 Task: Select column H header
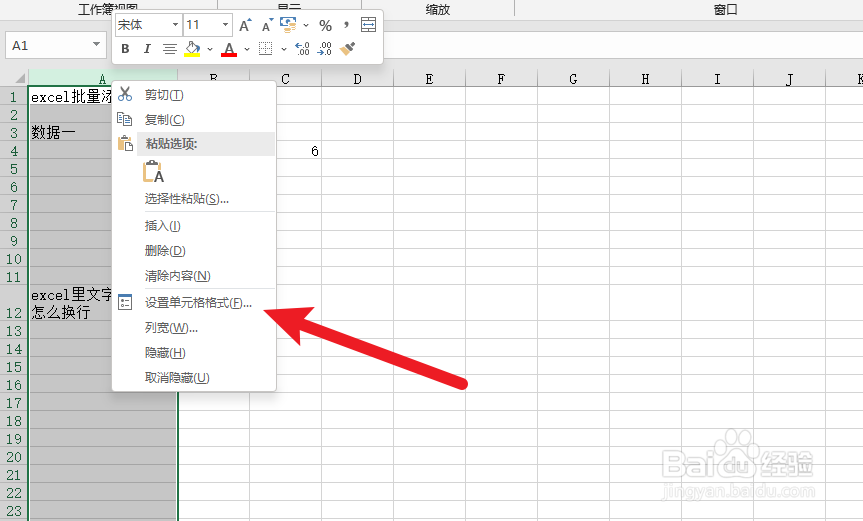click(646, 79)
